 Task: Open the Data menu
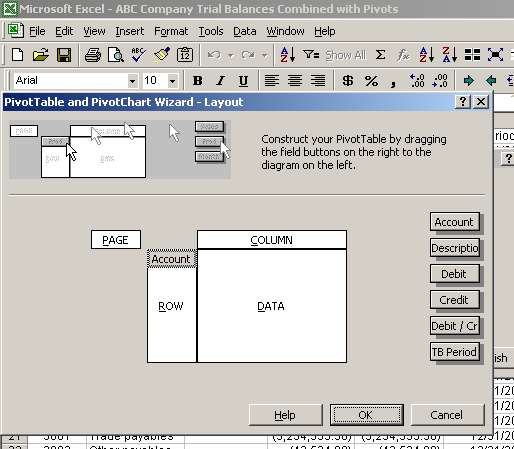pos(245,31)
